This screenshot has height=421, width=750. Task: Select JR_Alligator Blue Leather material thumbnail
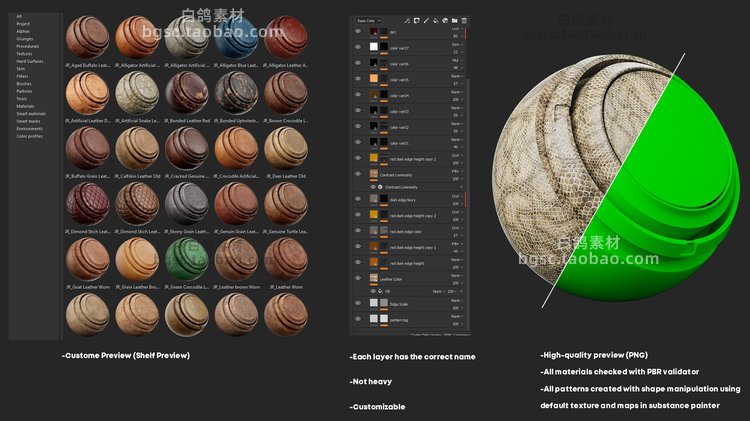tap(236, 37)
